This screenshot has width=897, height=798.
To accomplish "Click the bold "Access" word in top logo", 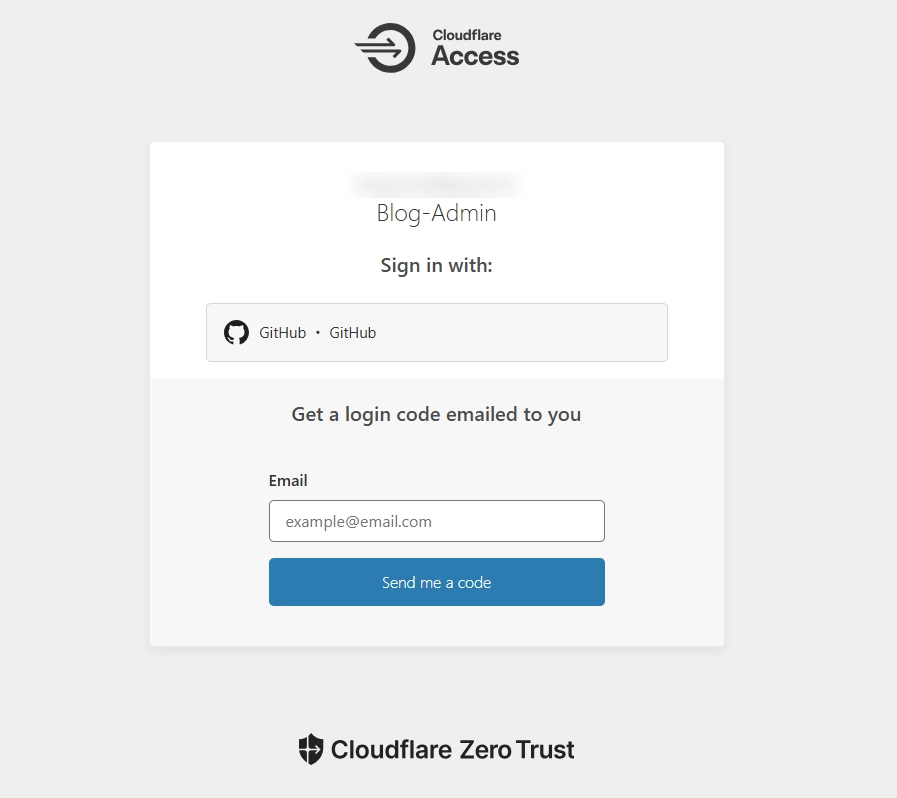I will (475, 57).
